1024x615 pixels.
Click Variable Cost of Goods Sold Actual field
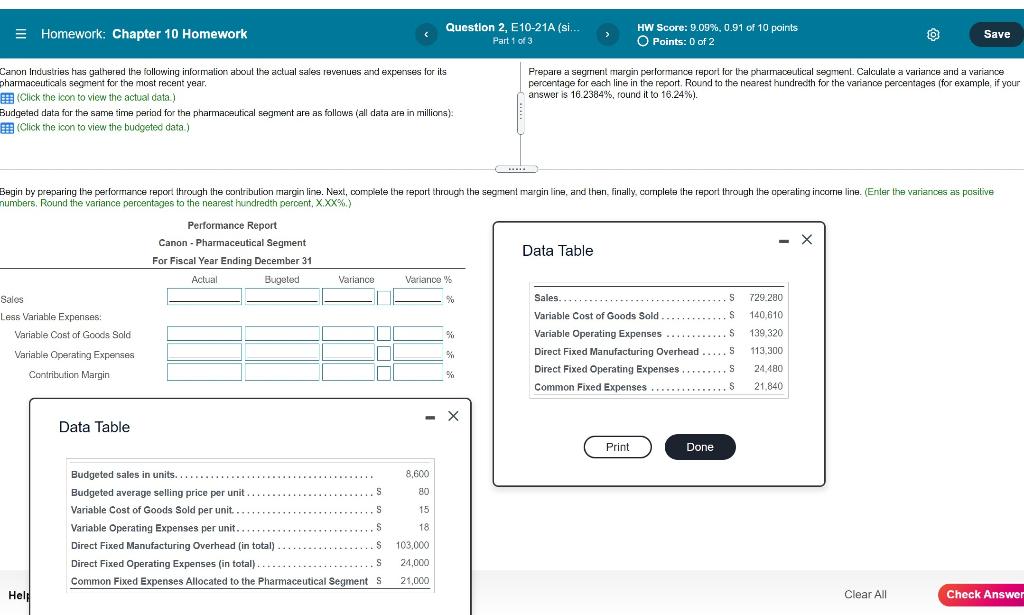pyautogui.click(x=204, y=334)
